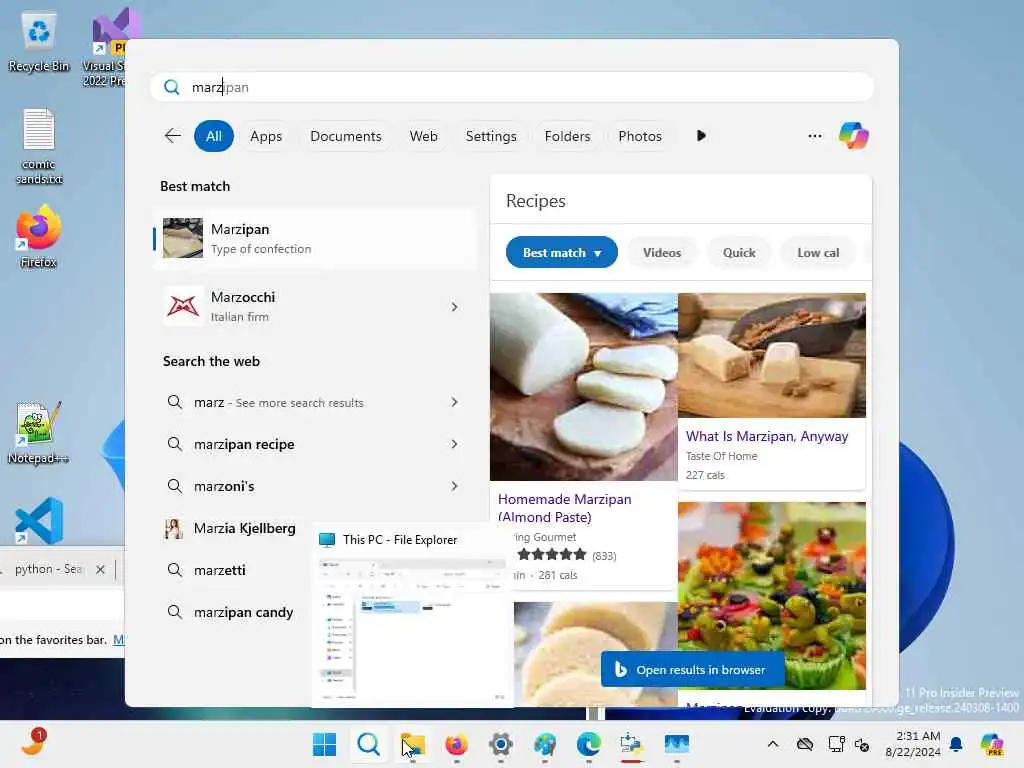Viewport: 1024px width, 768px height.
Task: Click the volume muted tray icon
Action: tap(861, 744)
